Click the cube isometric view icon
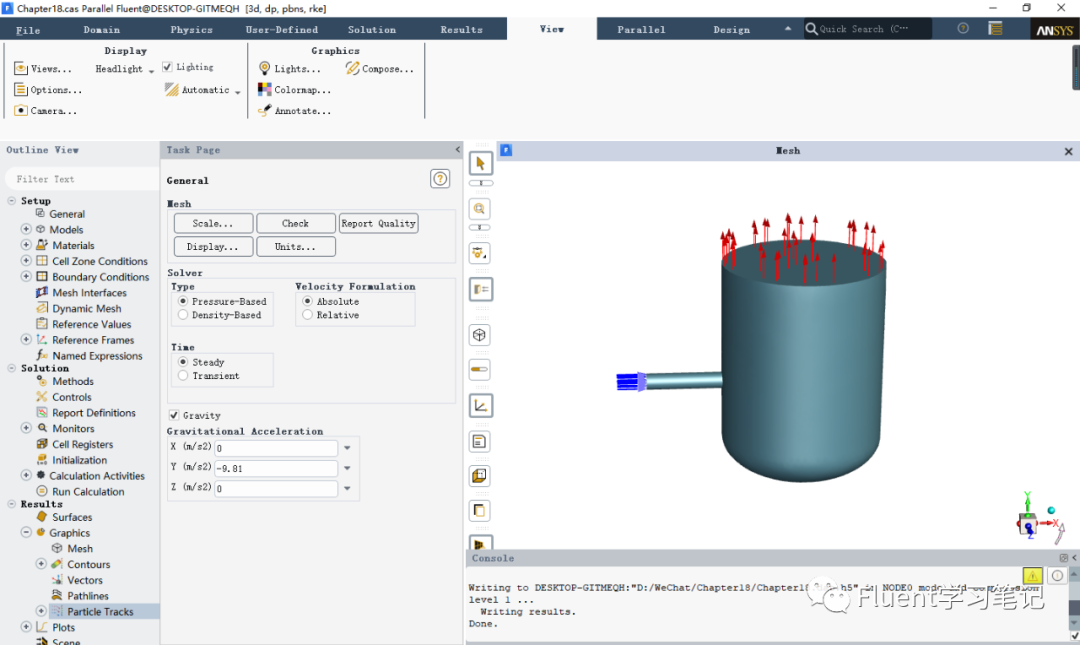 click(480, 336)
